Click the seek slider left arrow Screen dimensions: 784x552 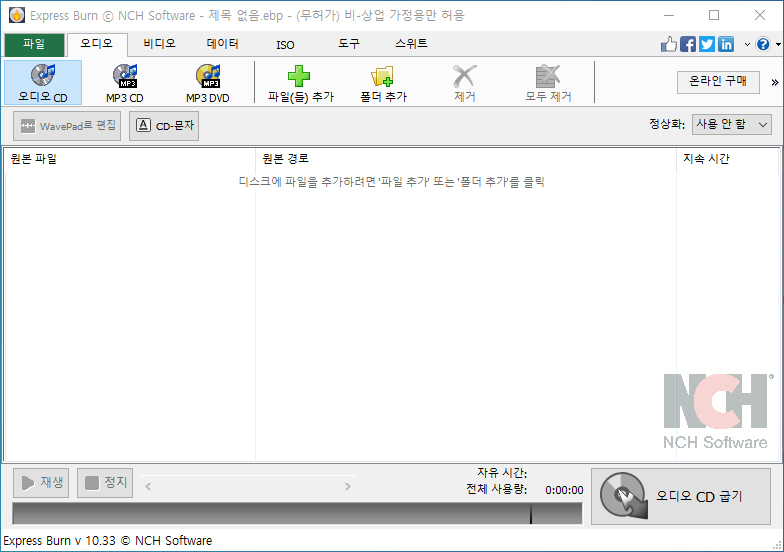pos(148,486)
